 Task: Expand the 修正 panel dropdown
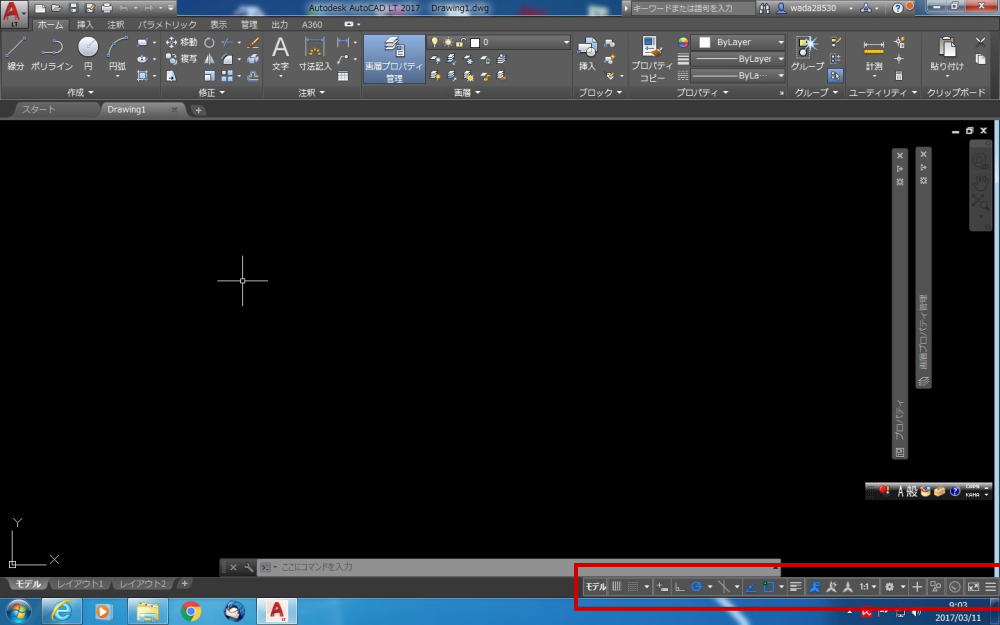212,92
